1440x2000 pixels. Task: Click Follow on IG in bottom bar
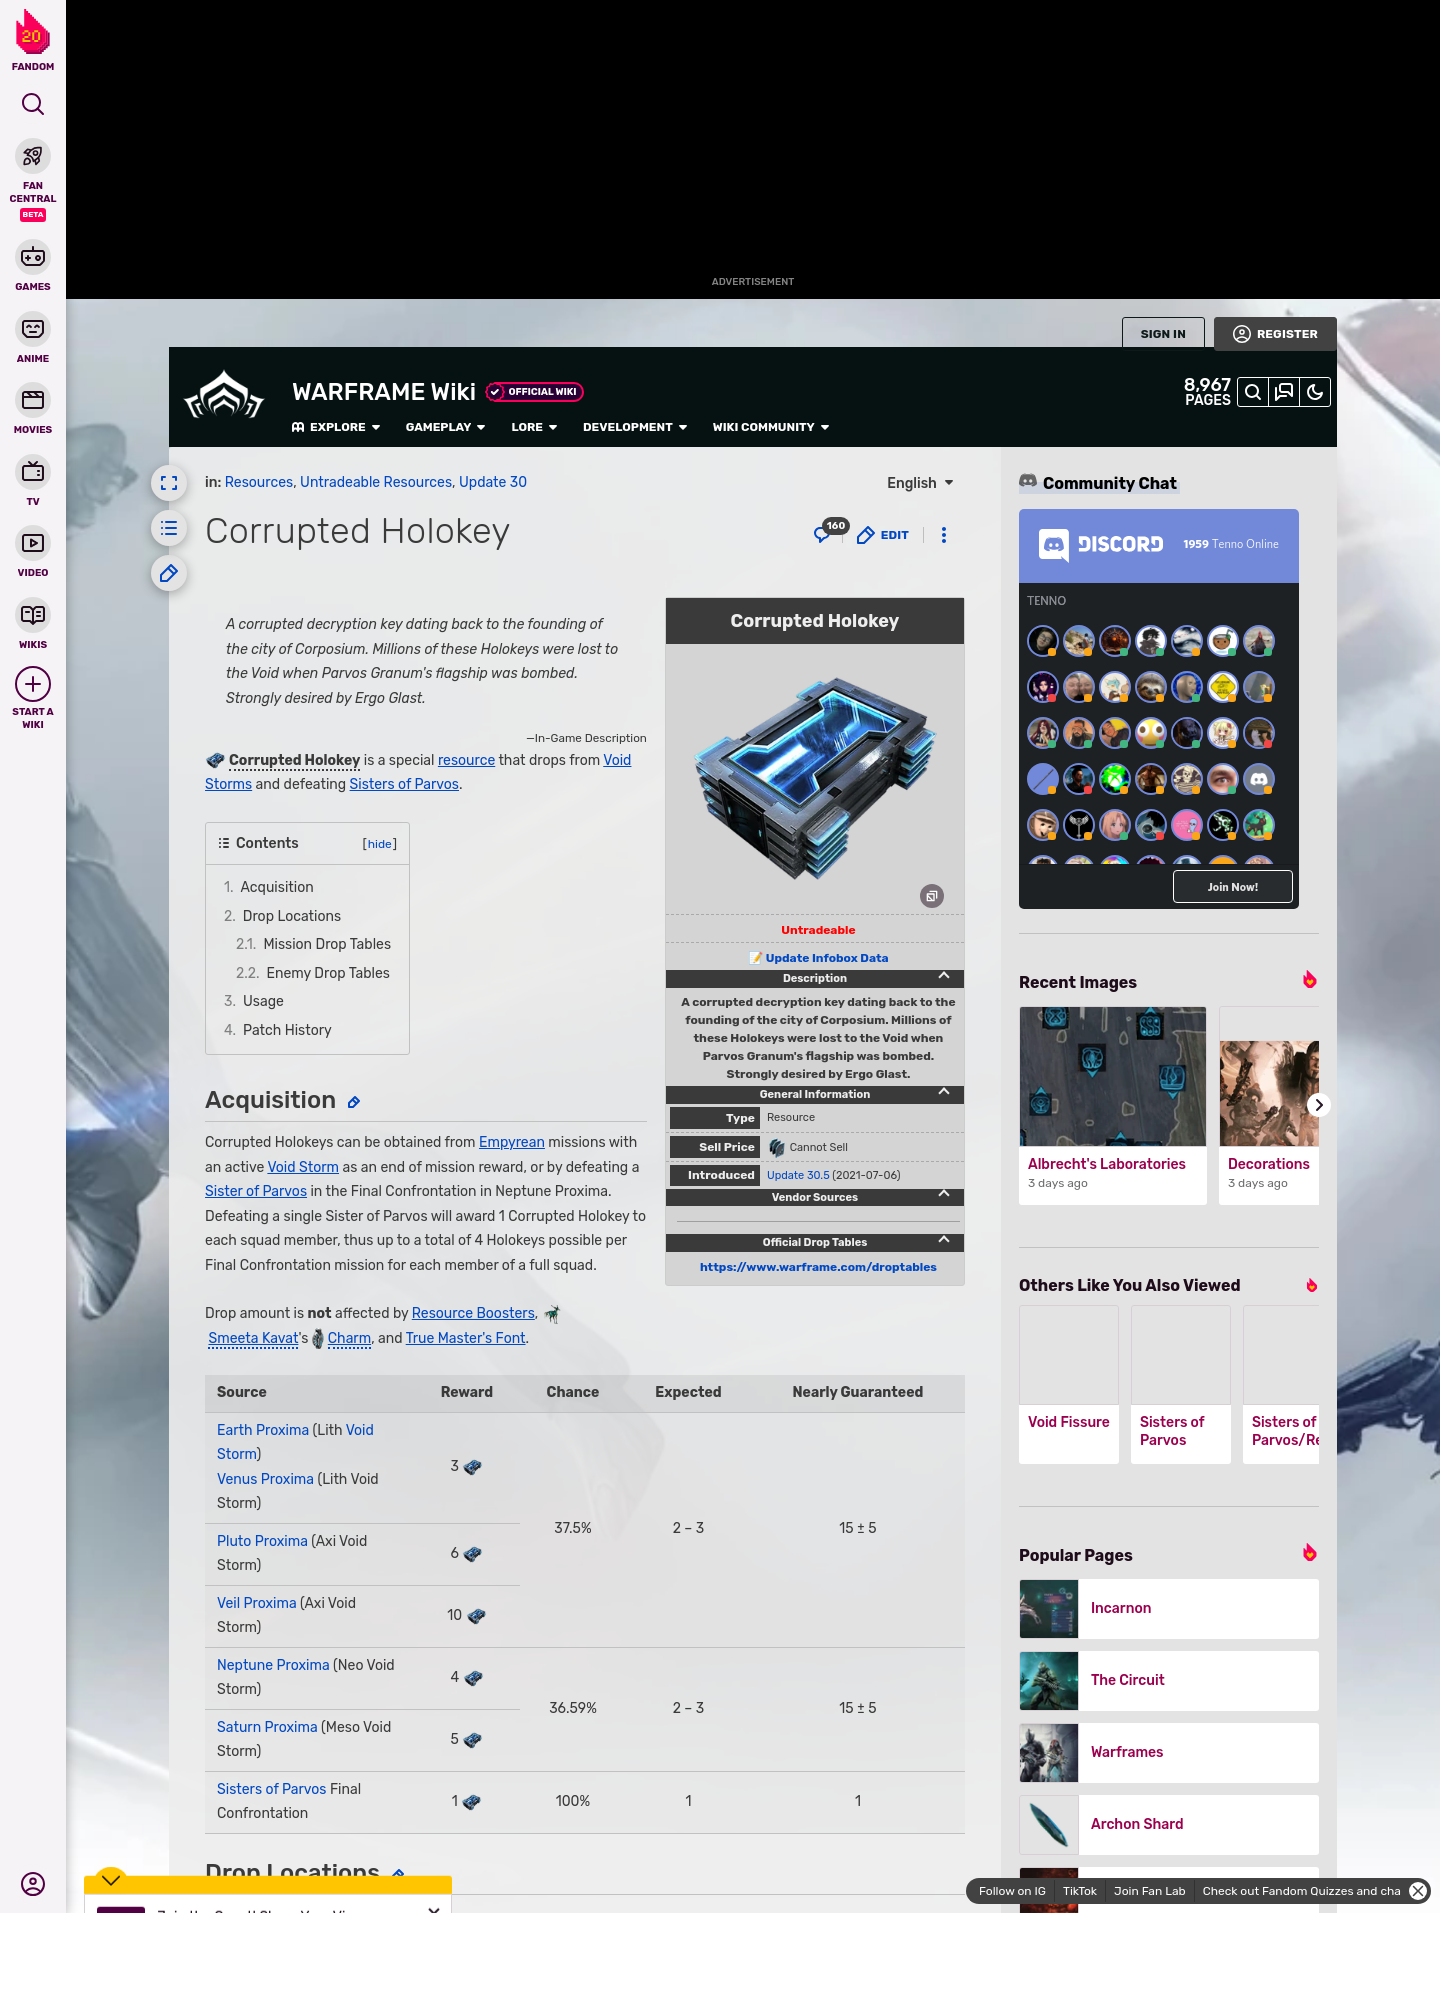pyautogui.click(x=1012, y=1891)
